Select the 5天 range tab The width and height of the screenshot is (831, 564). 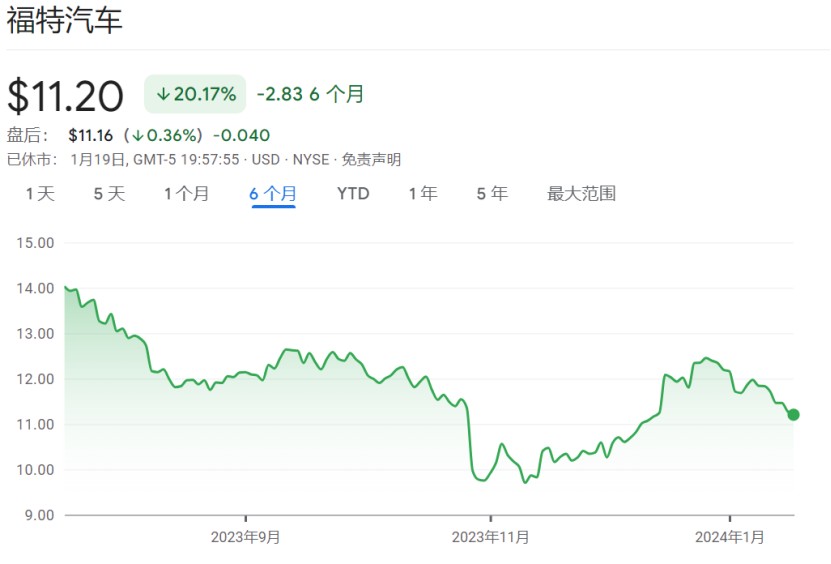(109, 194)
